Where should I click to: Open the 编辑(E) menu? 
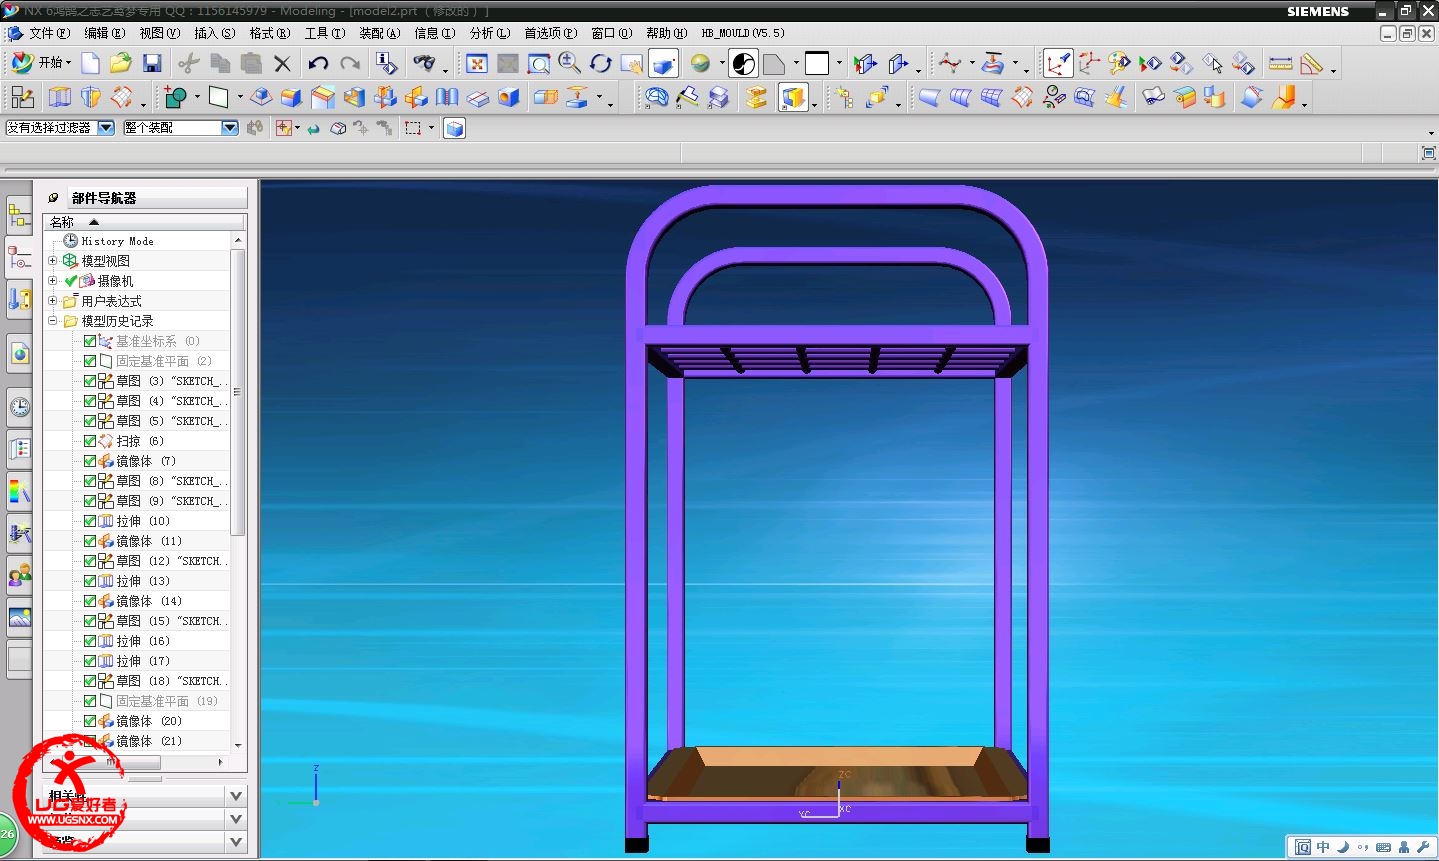point(104,33)
